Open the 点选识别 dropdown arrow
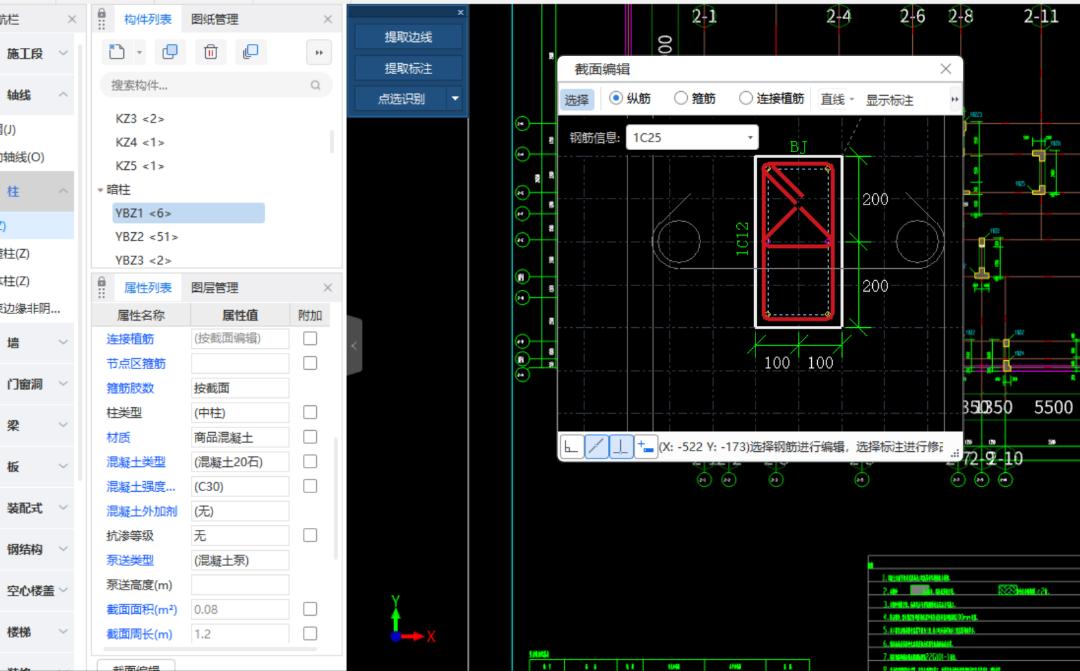The height and width of the screenshot is (671, 1080). point(455,99)
